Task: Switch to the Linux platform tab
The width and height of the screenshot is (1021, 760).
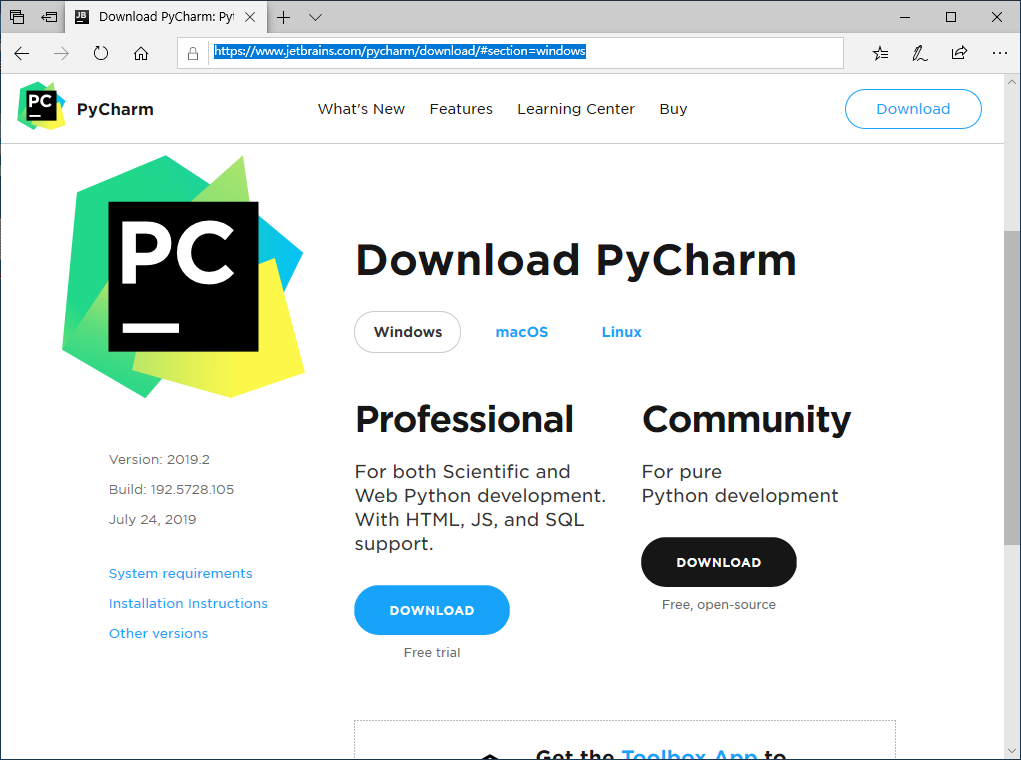Action: 621,332
